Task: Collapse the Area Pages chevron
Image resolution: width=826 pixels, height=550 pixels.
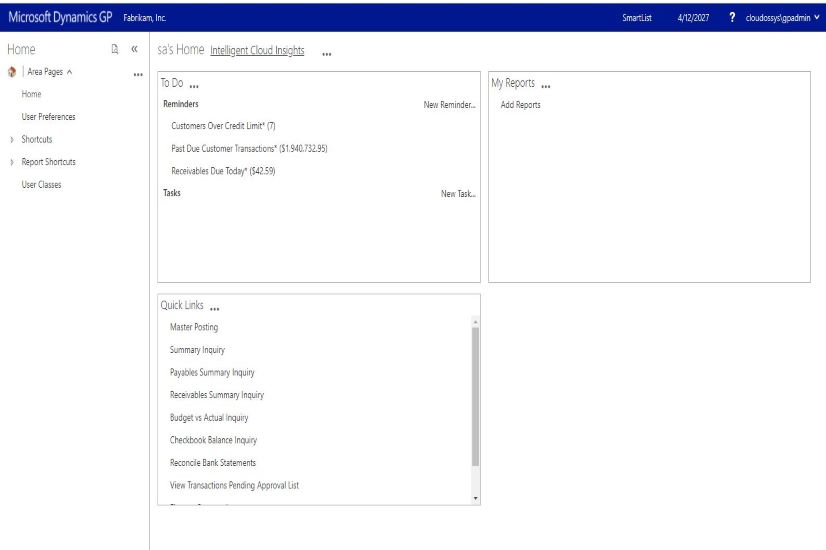Action: tap(70, 72)
